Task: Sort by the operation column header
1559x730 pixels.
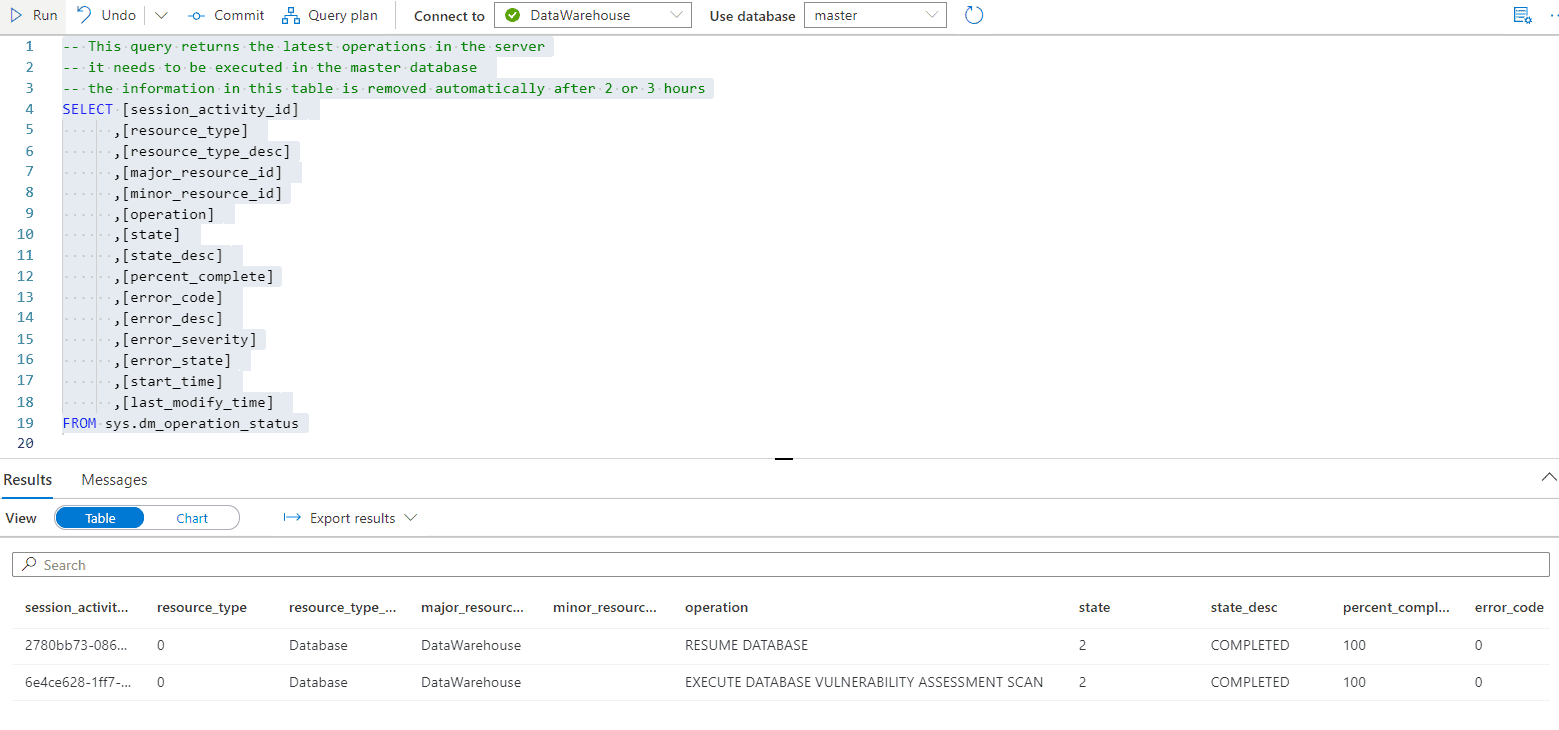Action: point(716,607)
